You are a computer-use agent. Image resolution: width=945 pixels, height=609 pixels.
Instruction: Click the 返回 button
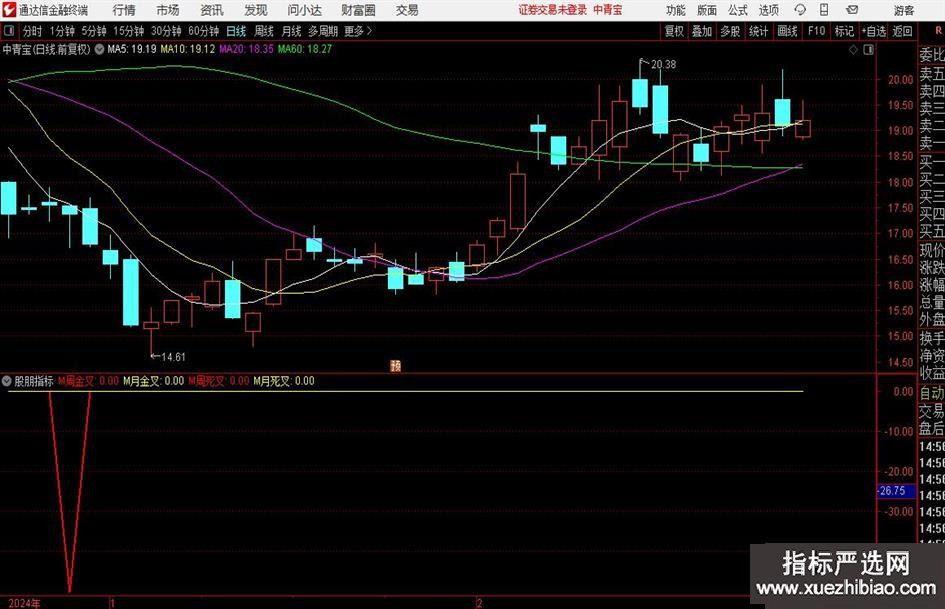tap(902, 31)
